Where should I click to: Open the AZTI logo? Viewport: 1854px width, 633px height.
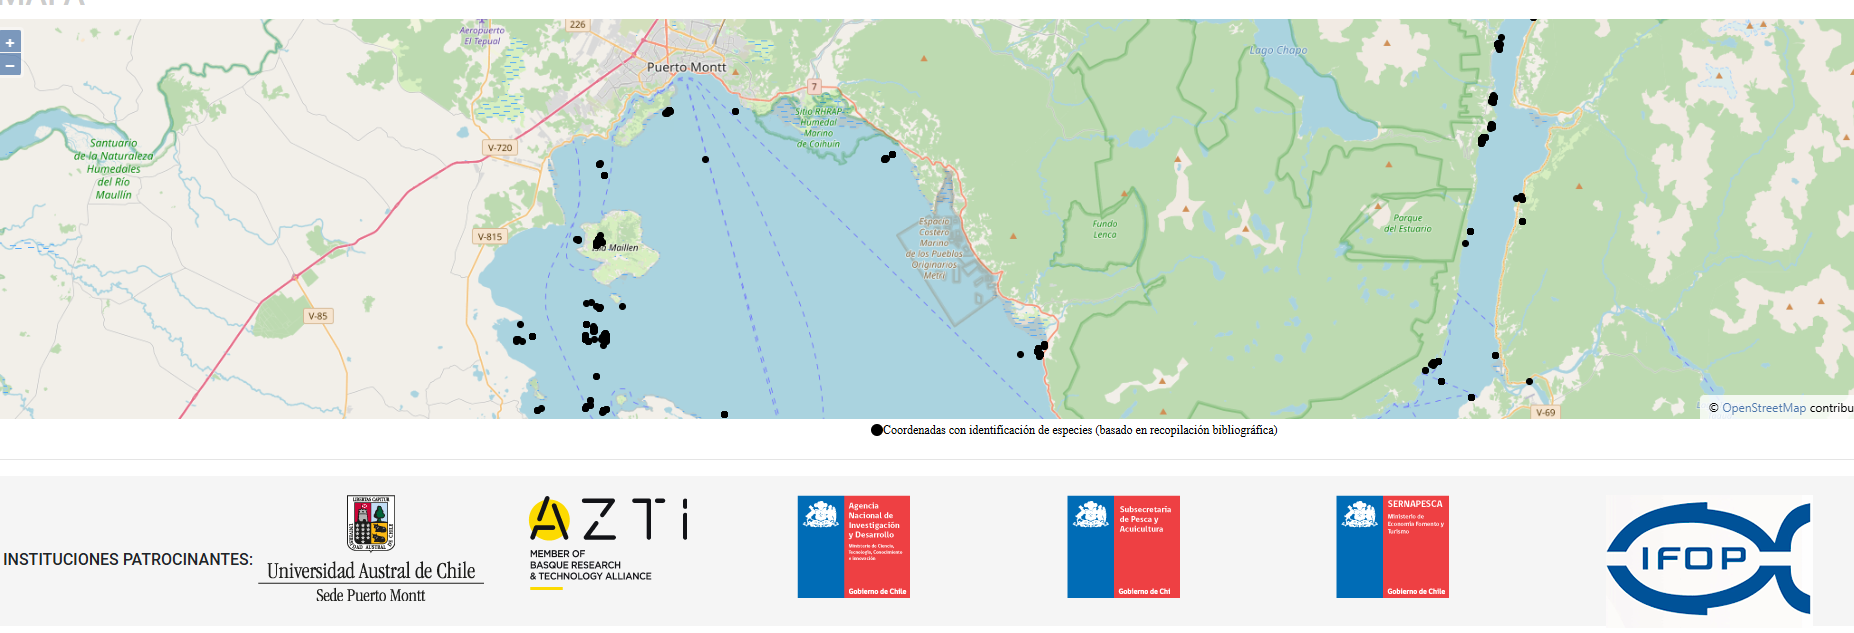pos(608,540)
